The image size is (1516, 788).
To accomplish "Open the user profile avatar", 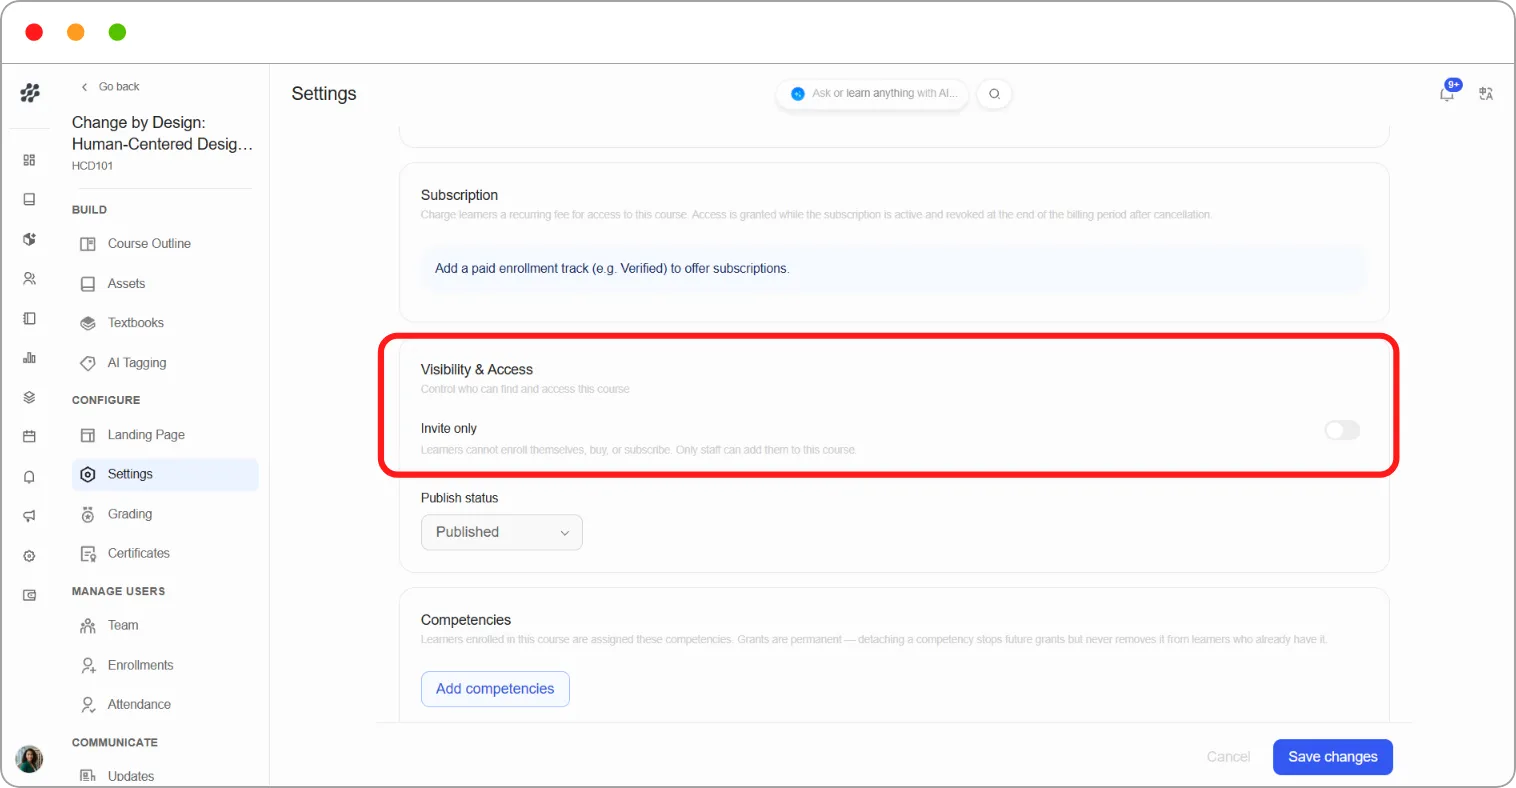I will (30, 759).
